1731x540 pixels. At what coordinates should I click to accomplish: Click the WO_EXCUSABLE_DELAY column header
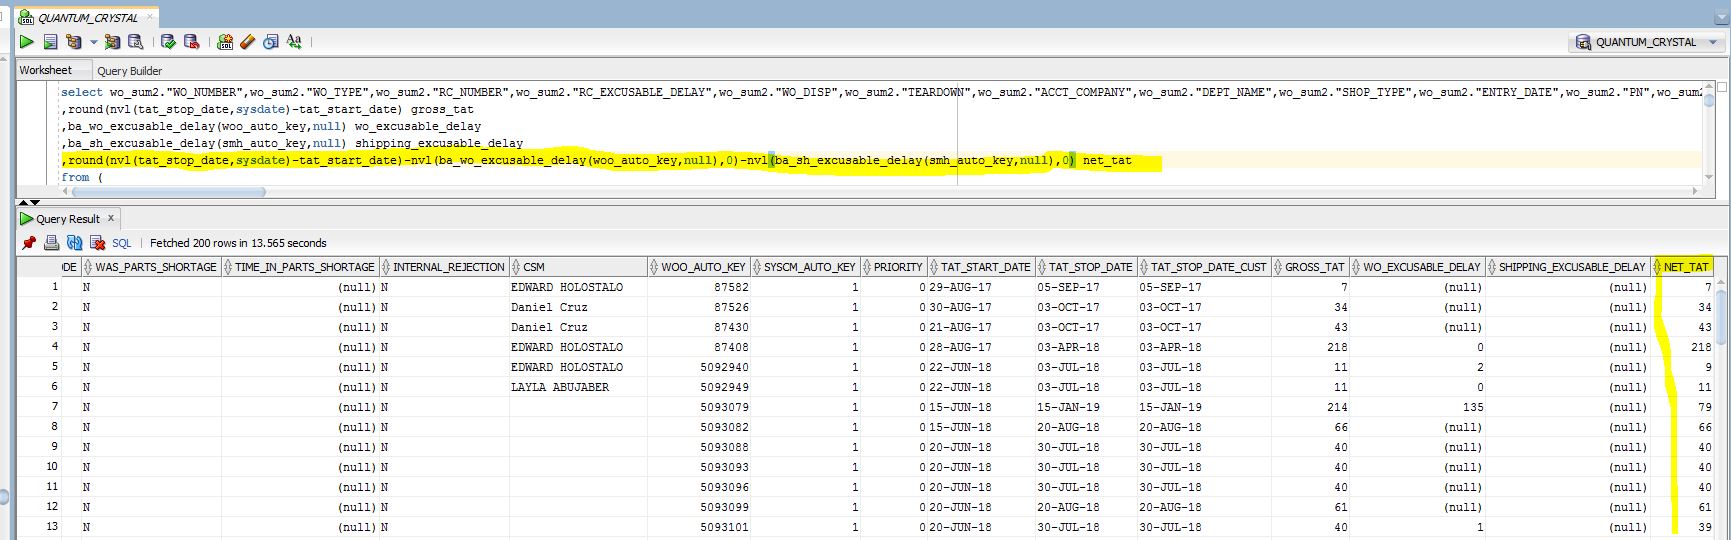click(x=1417, y=267)
